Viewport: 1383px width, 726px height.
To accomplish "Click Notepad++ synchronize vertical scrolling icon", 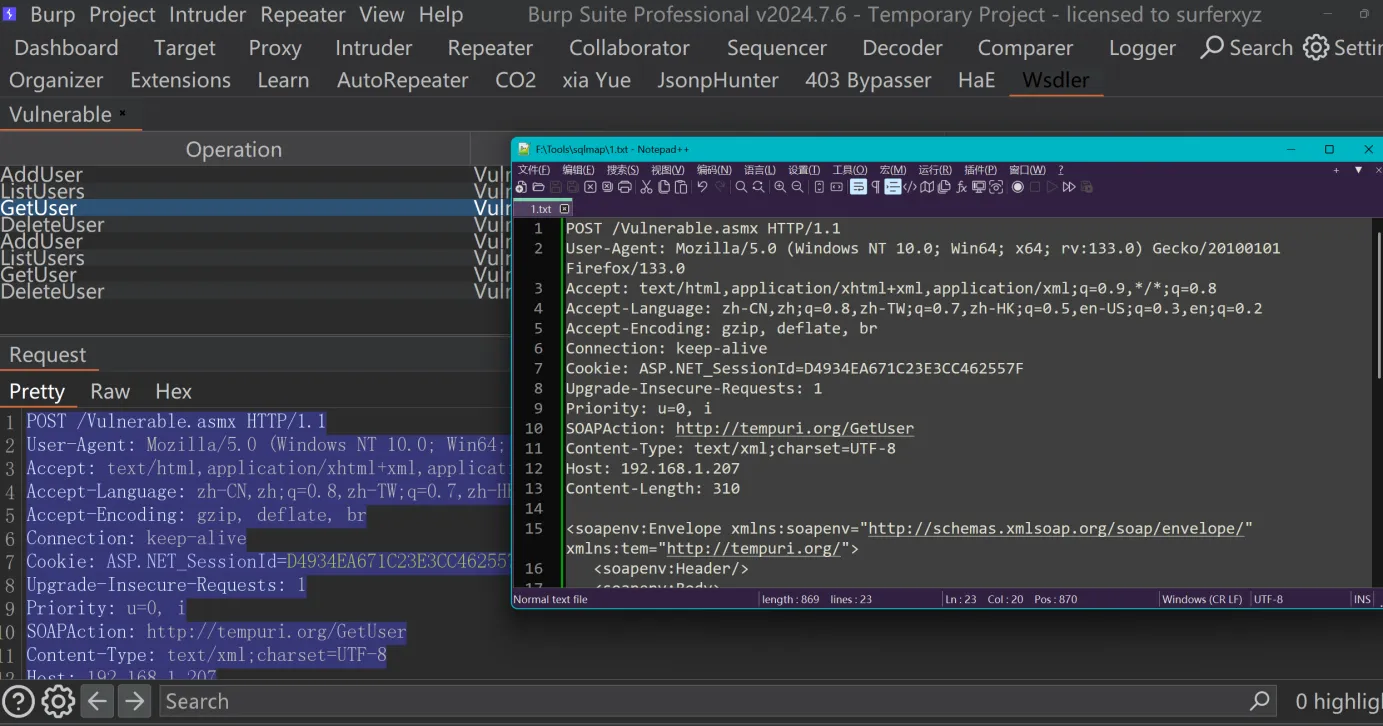I will [x=819, y=187].
